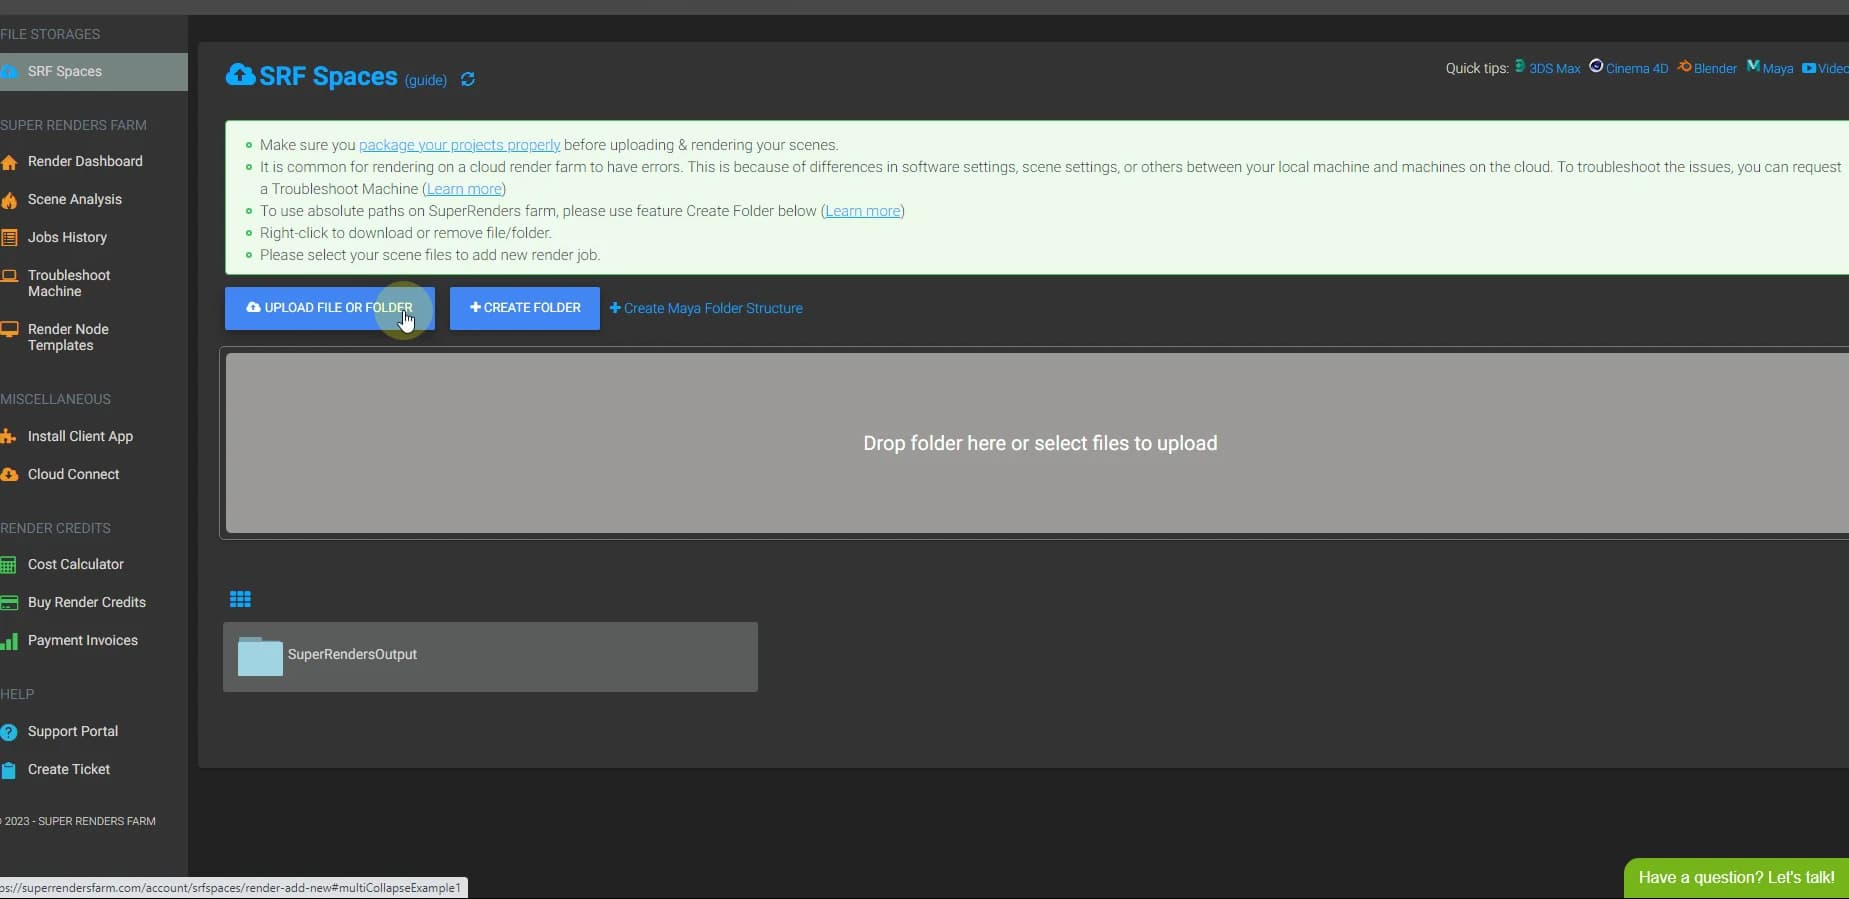Viewport: 1849px width, 899px height.
Task: Click the Render Node Templates monitor icon
Action: (9, 330)
